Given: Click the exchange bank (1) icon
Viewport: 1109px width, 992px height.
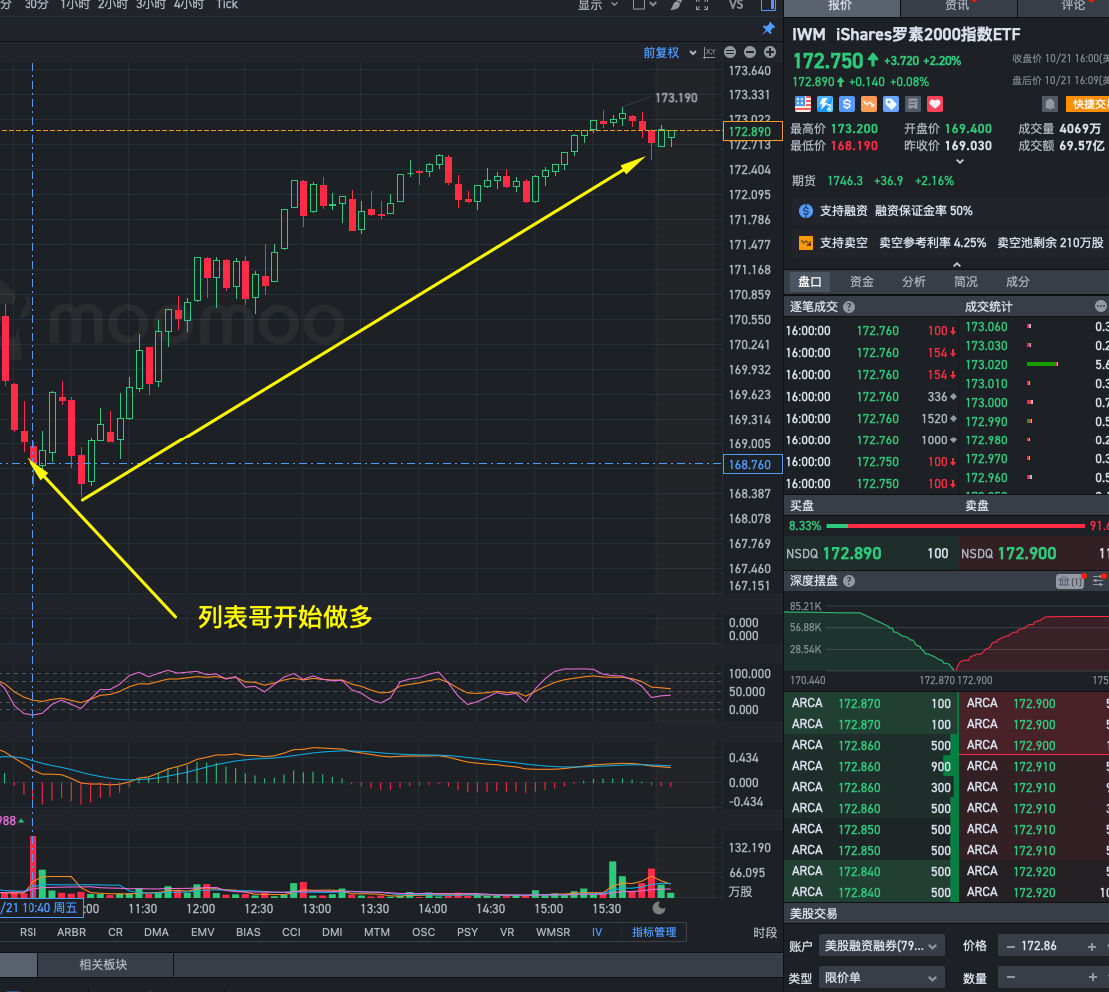Looking at the screenshot, I should (x=1069, y=581).
